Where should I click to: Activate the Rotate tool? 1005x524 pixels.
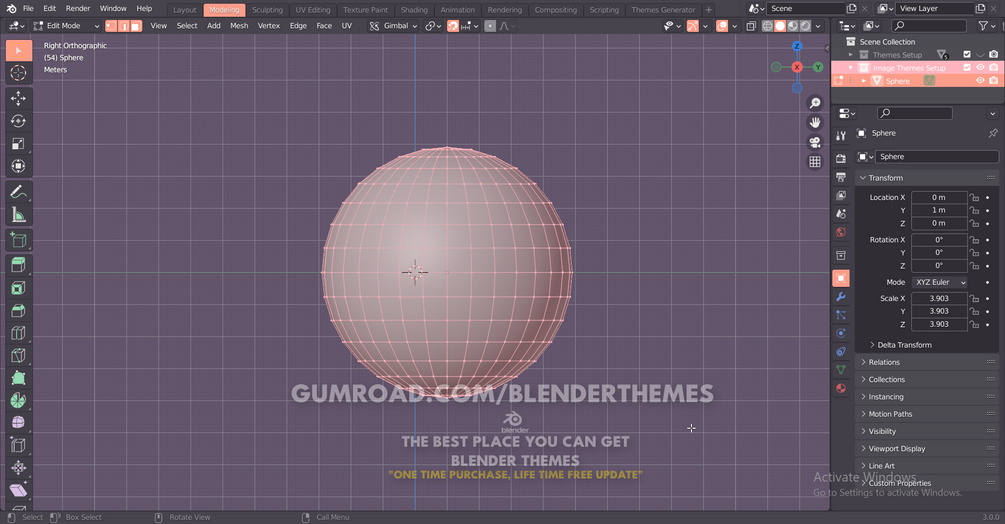19,121
